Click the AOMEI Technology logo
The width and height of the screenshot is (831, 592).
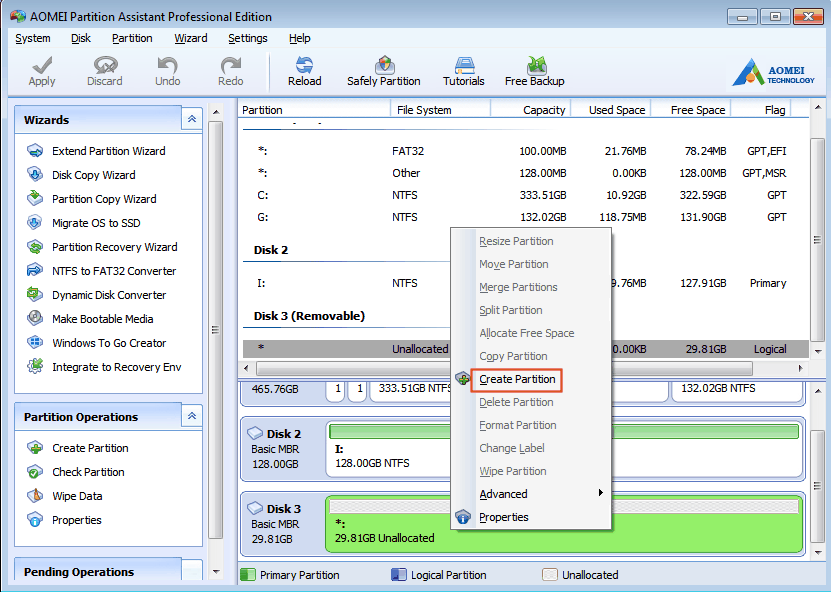tap(773, 73)
